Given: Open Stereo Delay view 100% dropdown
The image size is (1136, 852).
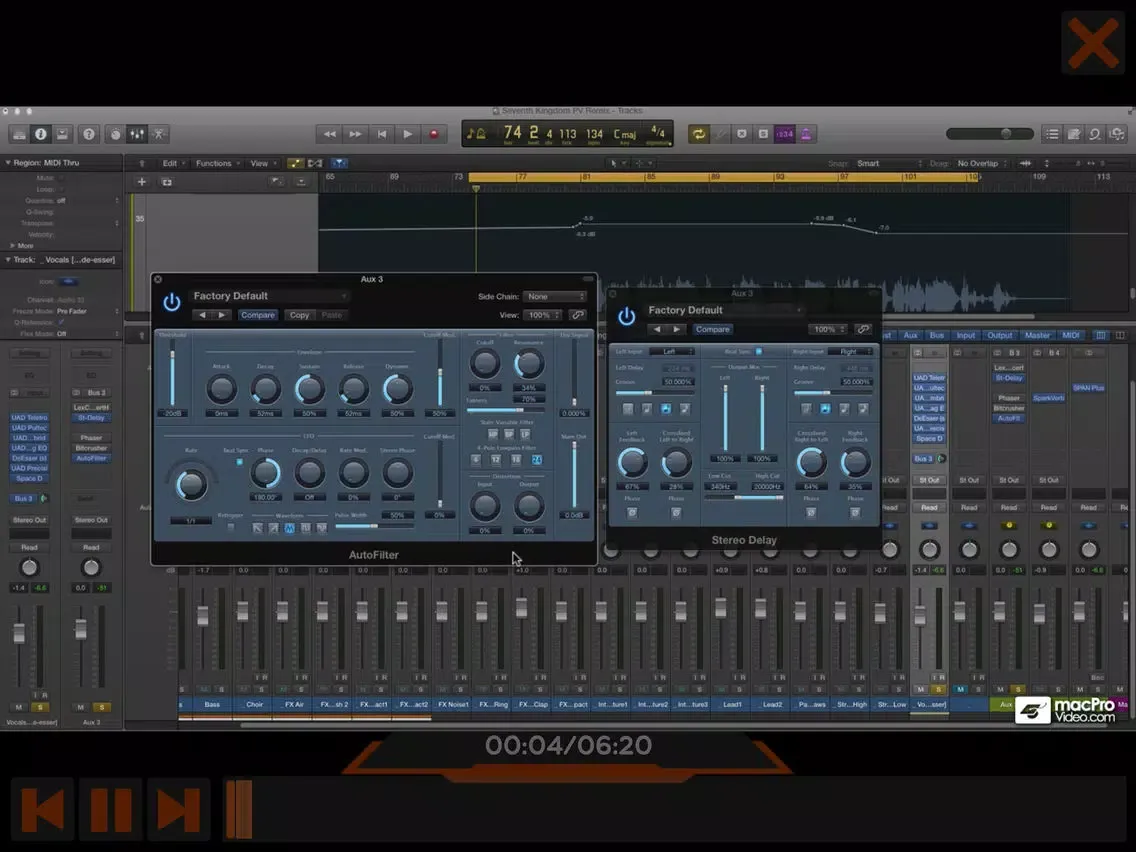Looking at the screenshot, I should click(828, 329).
